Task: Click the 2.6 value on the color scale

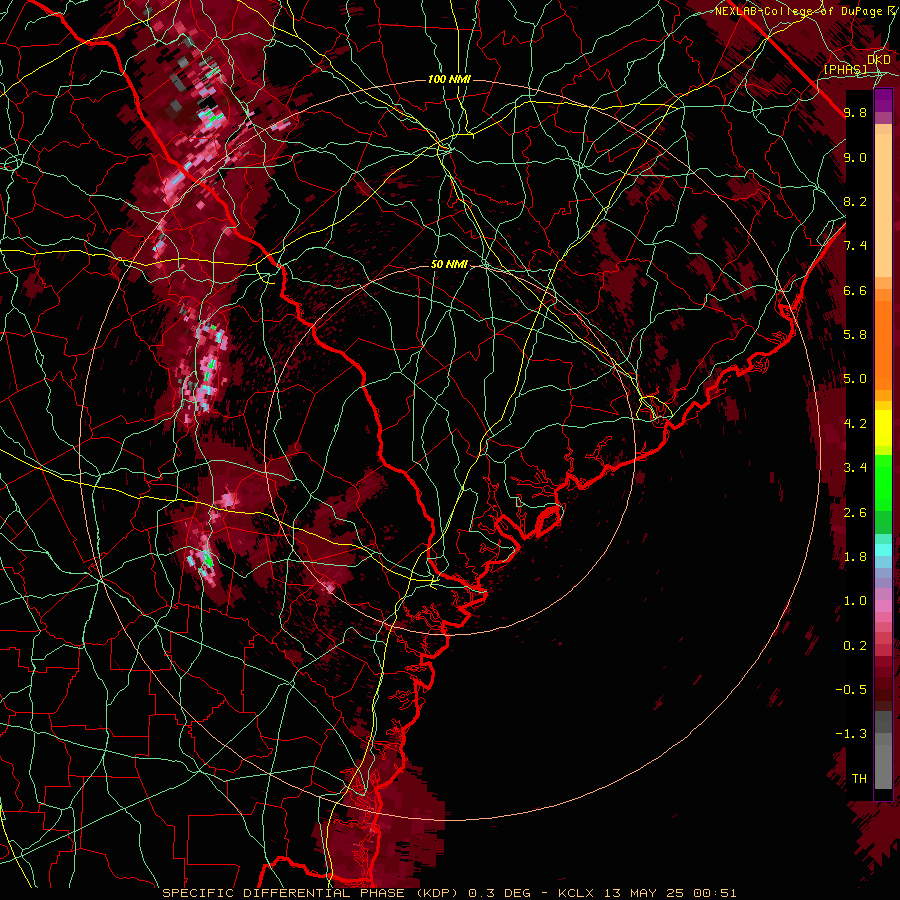Action: 855,512
